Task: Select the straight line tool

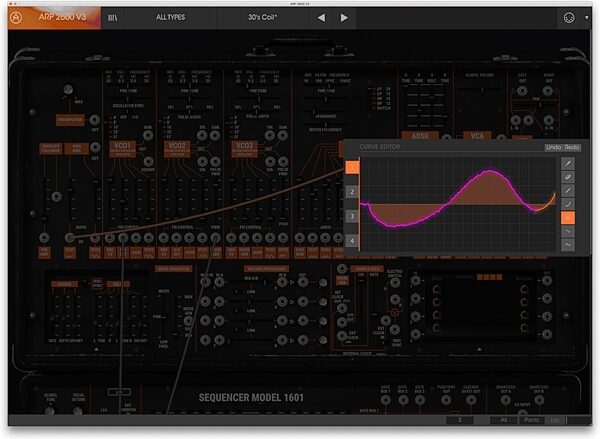Action: pos(568,191)
